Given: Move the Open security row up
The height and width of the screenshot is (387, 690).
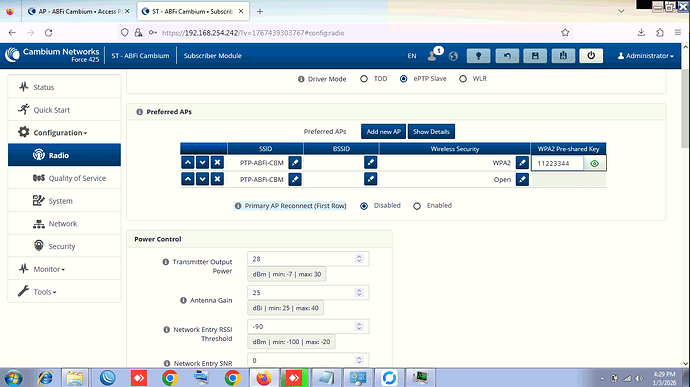Looking at the screenshot, I should point(188,179).
